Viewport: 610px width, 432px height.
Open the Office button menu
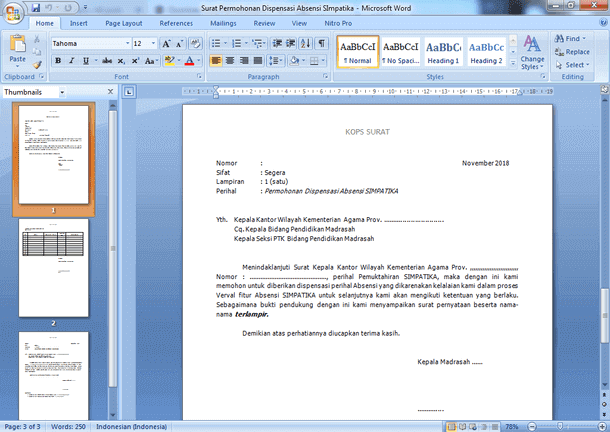(13, 12)
